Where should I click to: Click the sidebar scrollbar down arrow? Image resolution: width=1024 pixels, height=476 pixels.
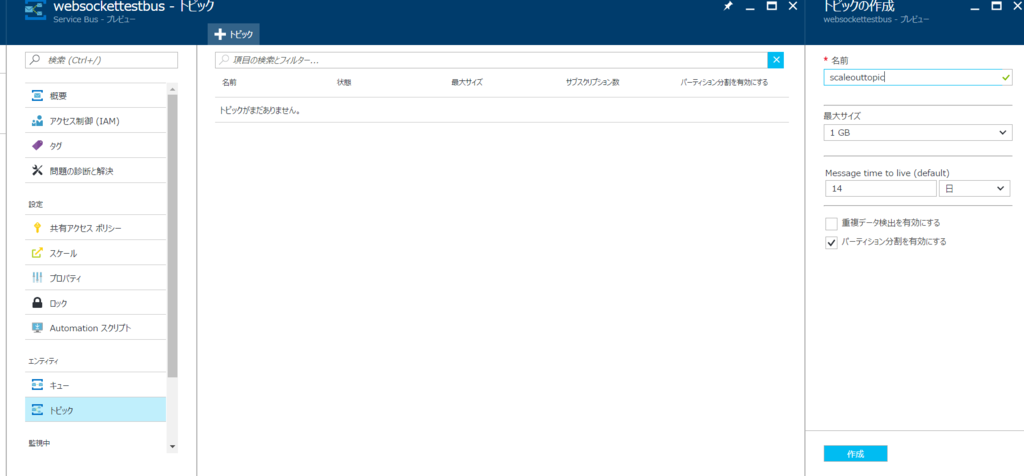pyautogui.click(x=172, y=446)
